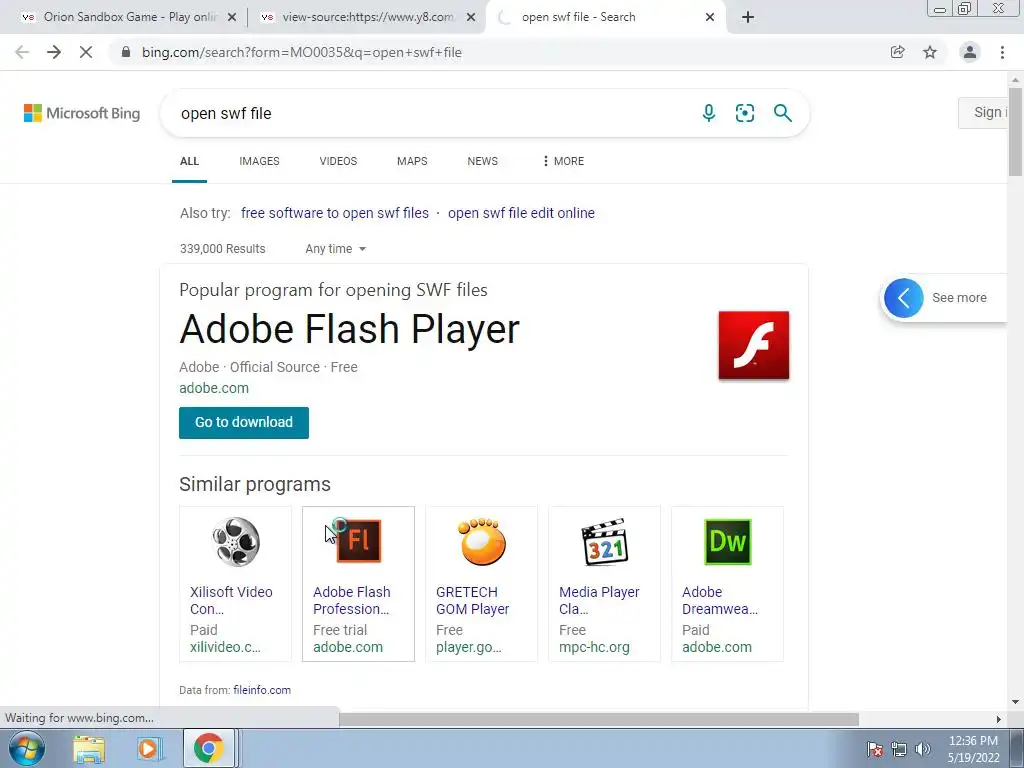Click the Bing visual search camera icon
The image size is (1024, 768).
745,113
